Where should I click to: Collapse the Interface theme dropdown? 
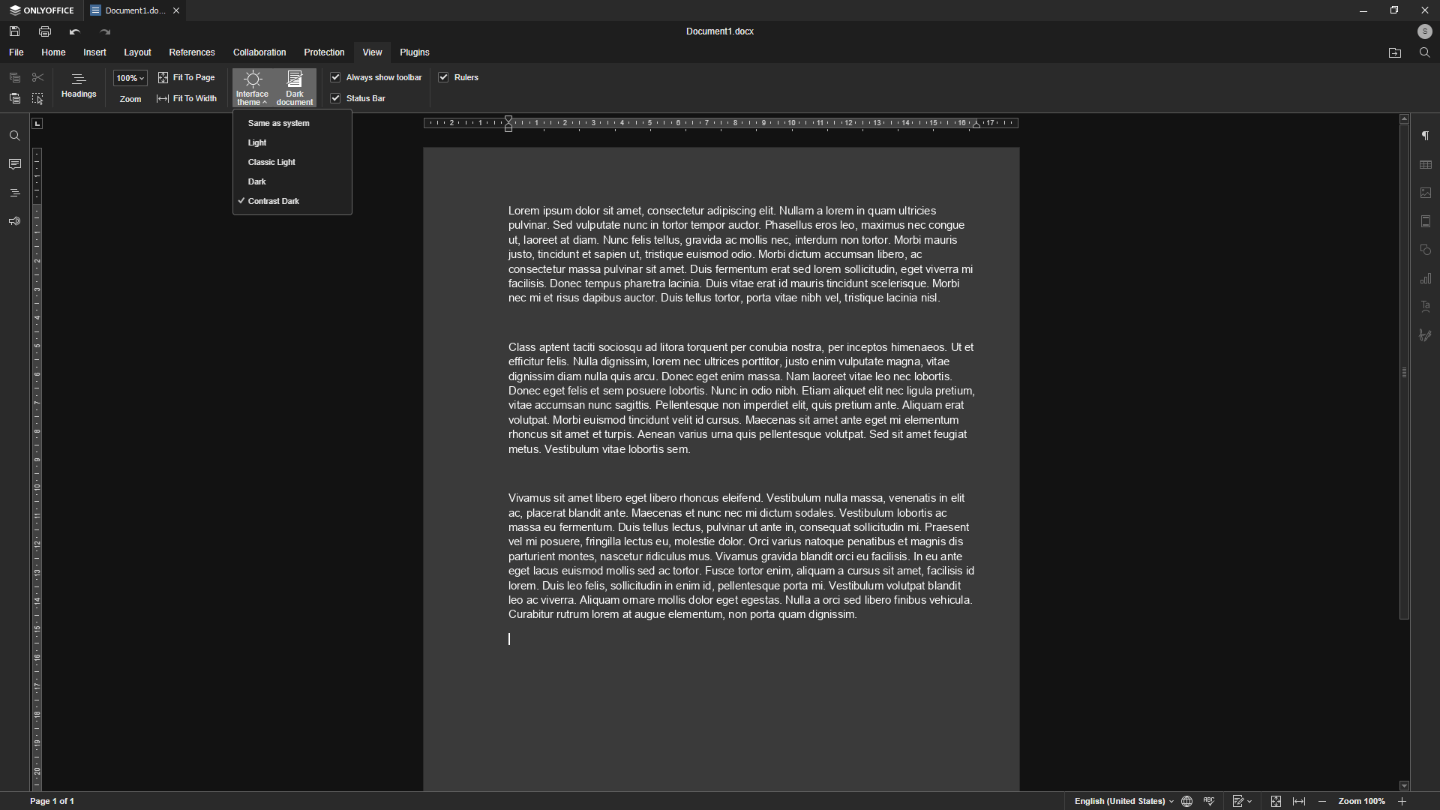click(x=251, y=87)
